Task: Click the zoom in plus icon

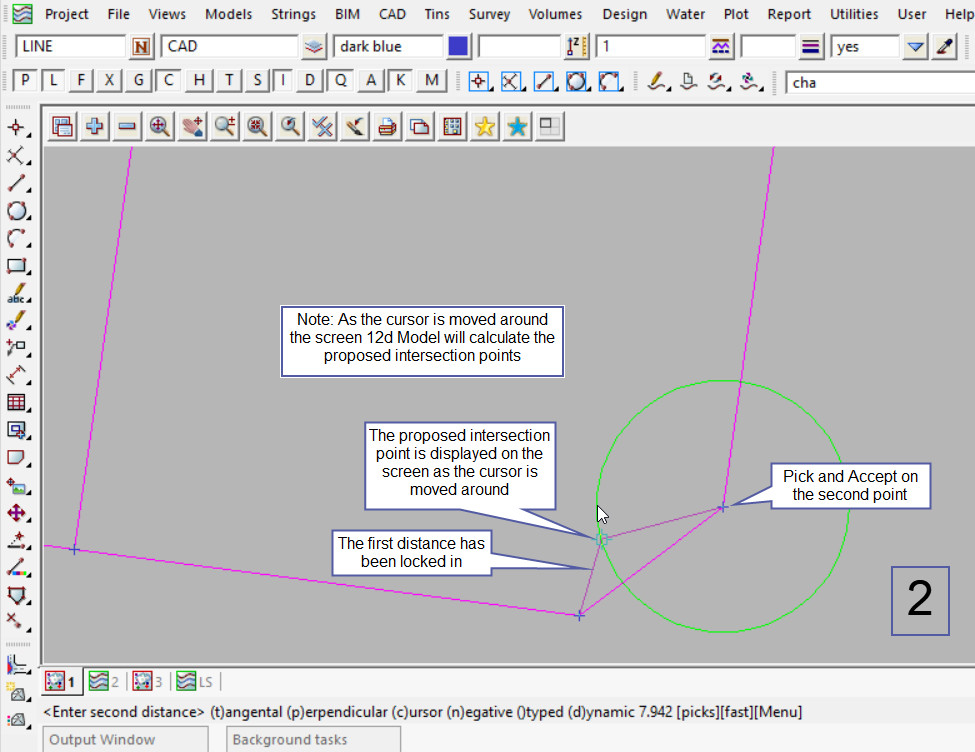Action: coord(95,126)
